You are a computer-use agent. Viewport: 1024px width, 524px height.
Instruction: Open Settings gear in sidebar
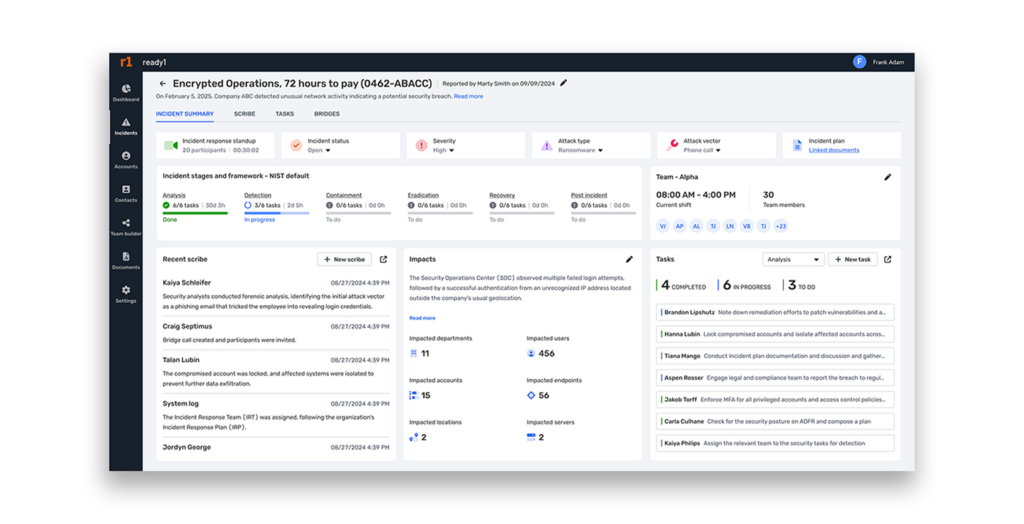click(126, 293)
